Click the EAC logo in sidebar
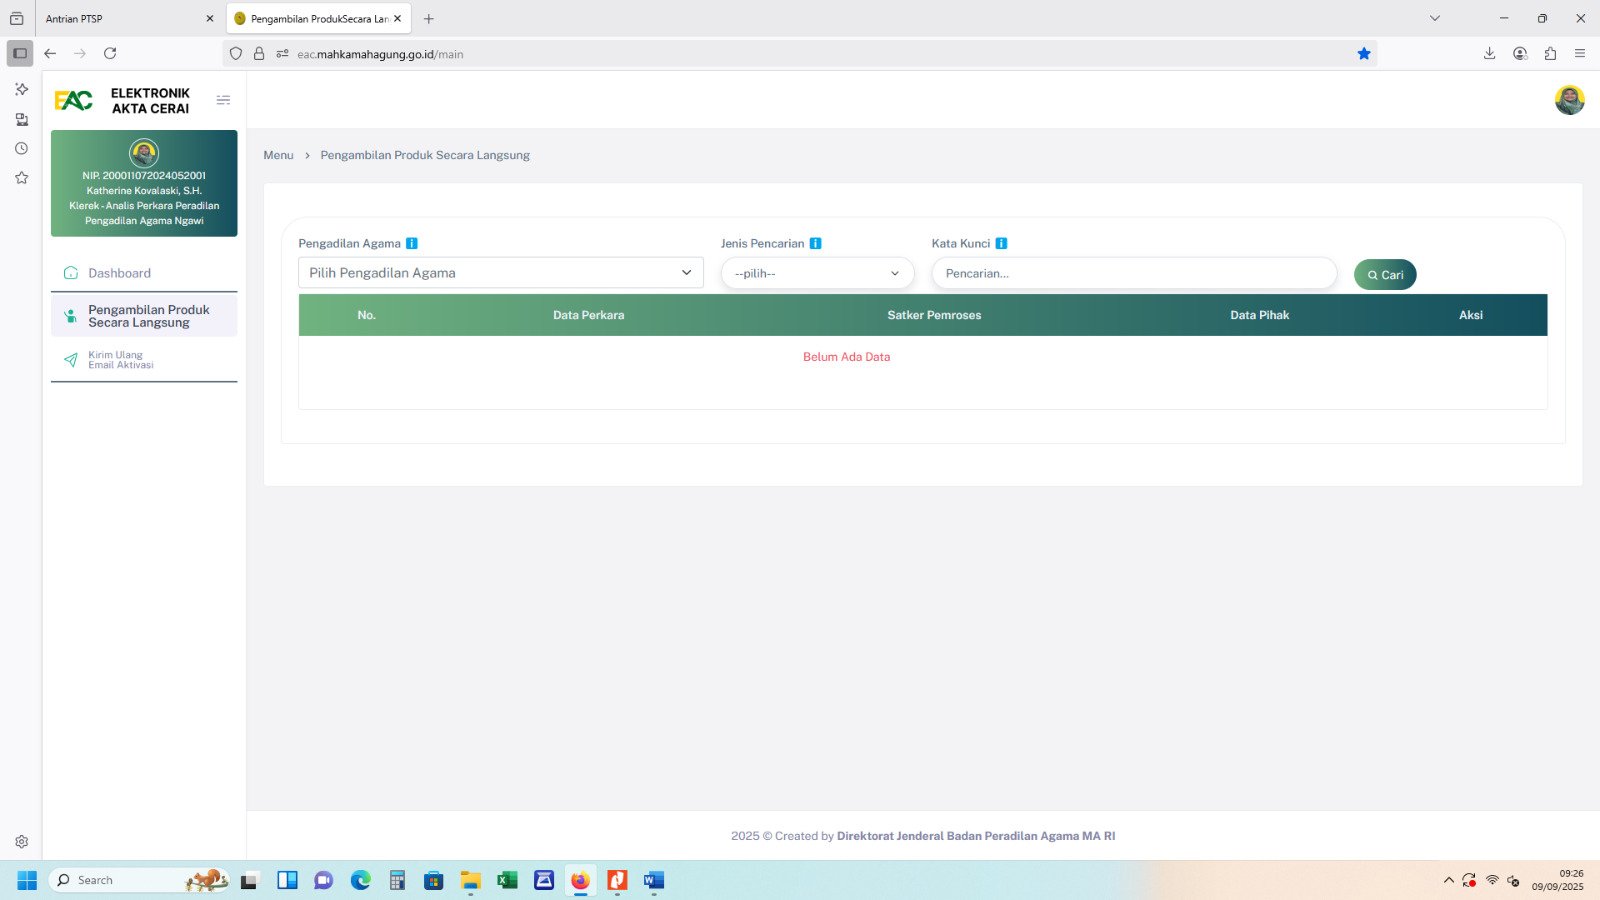This screenshot has height=900, width=1600. (74, 100)
